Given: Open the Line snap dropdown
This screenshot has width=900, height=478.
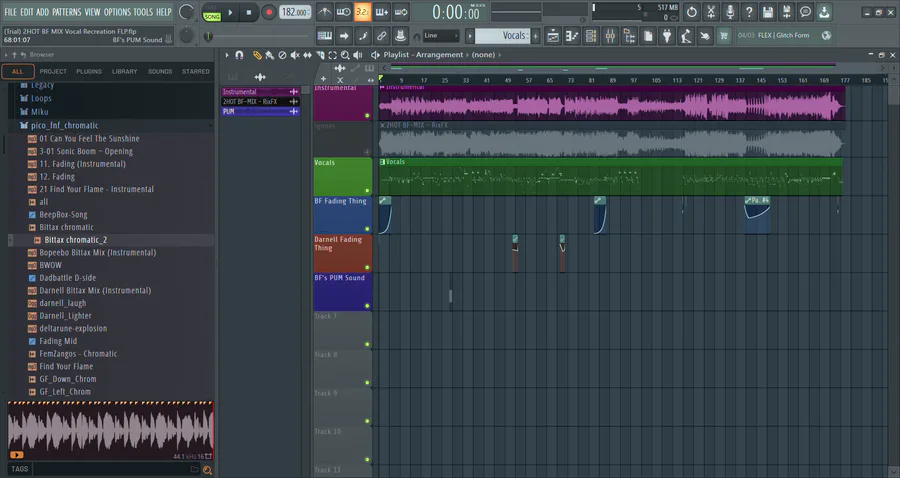Looking at the screenshot, I should tap(441, 36).
